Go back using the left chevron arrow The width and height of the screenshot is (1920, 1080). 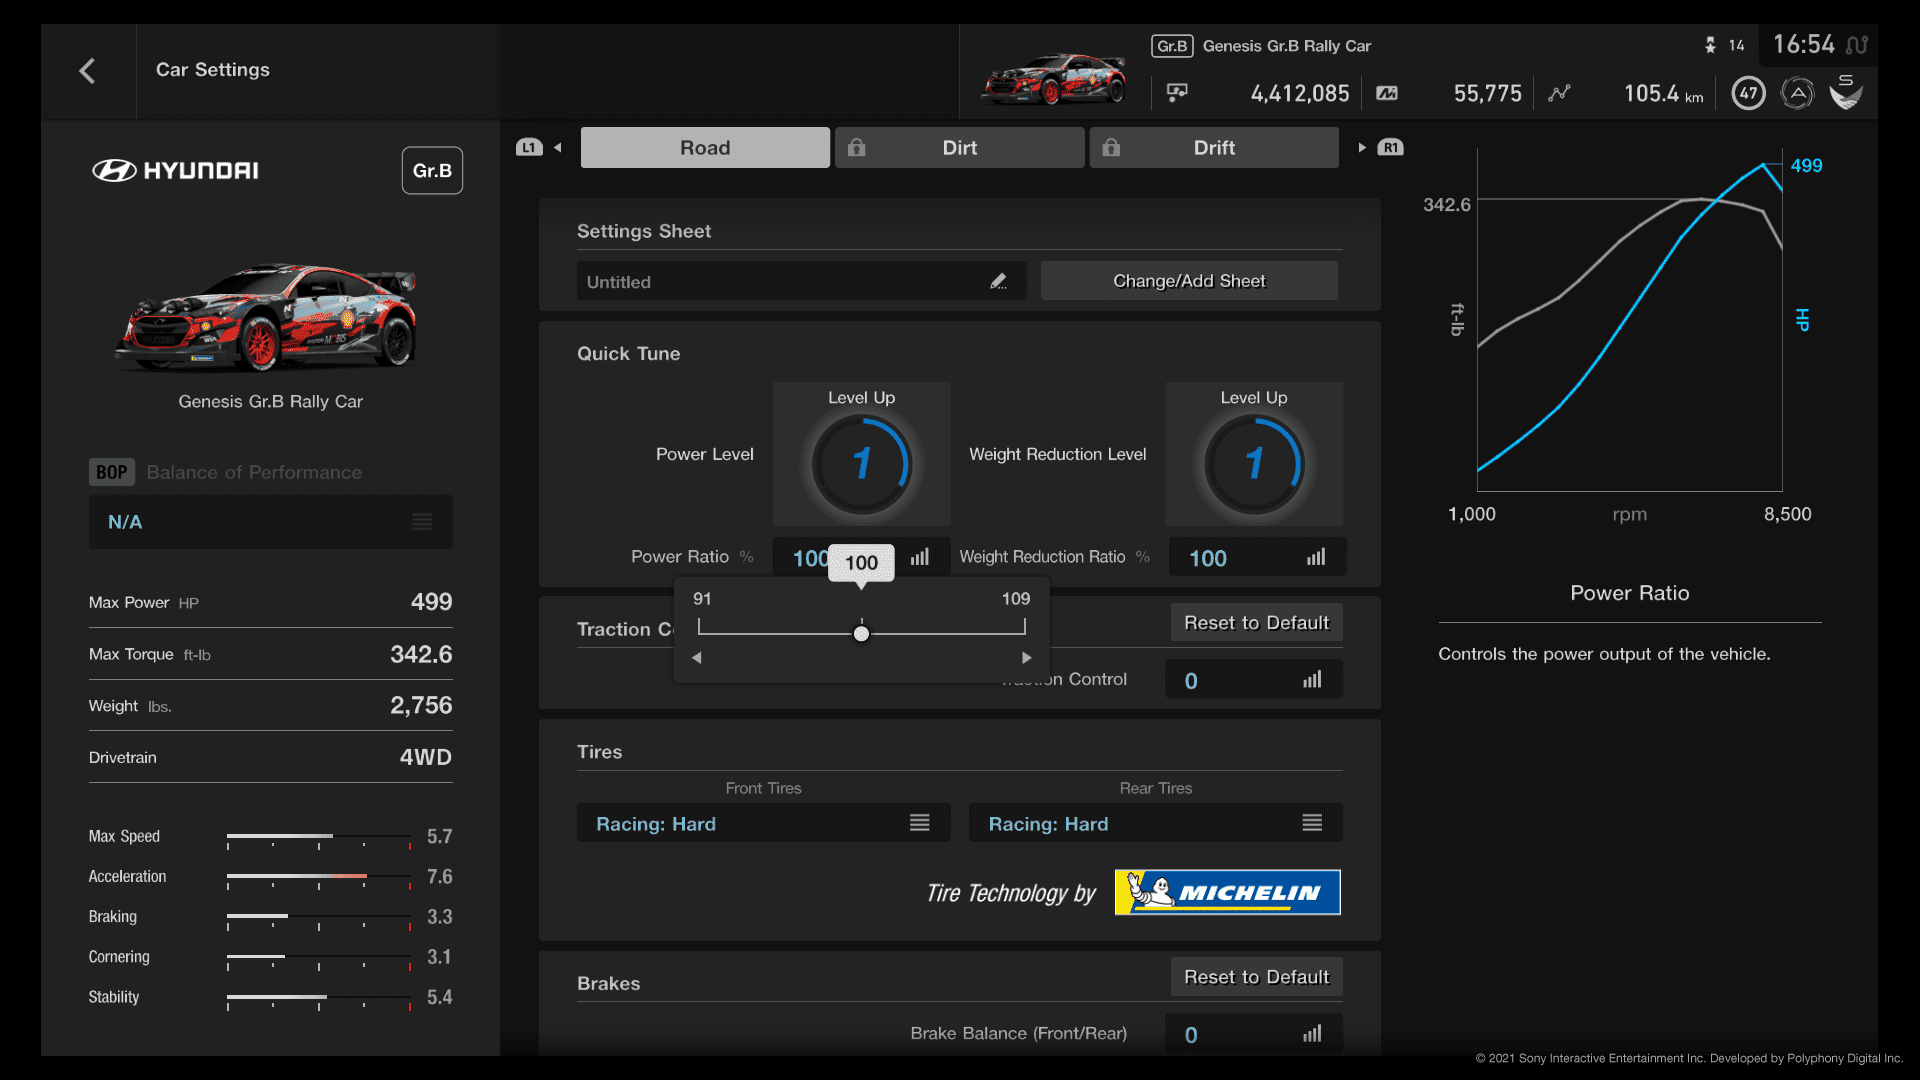click(x=87, y=71)
